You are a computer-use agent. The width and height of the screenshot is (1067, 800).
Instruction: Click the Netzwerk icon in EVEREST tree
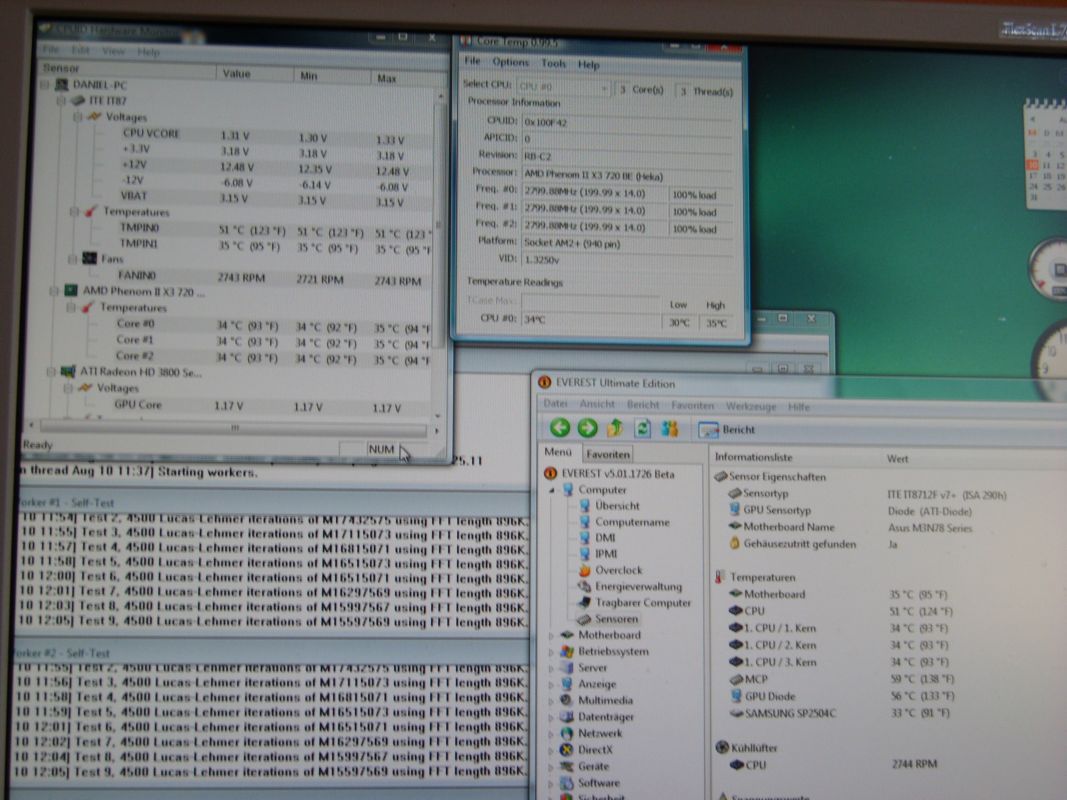(x=567, y=733)
